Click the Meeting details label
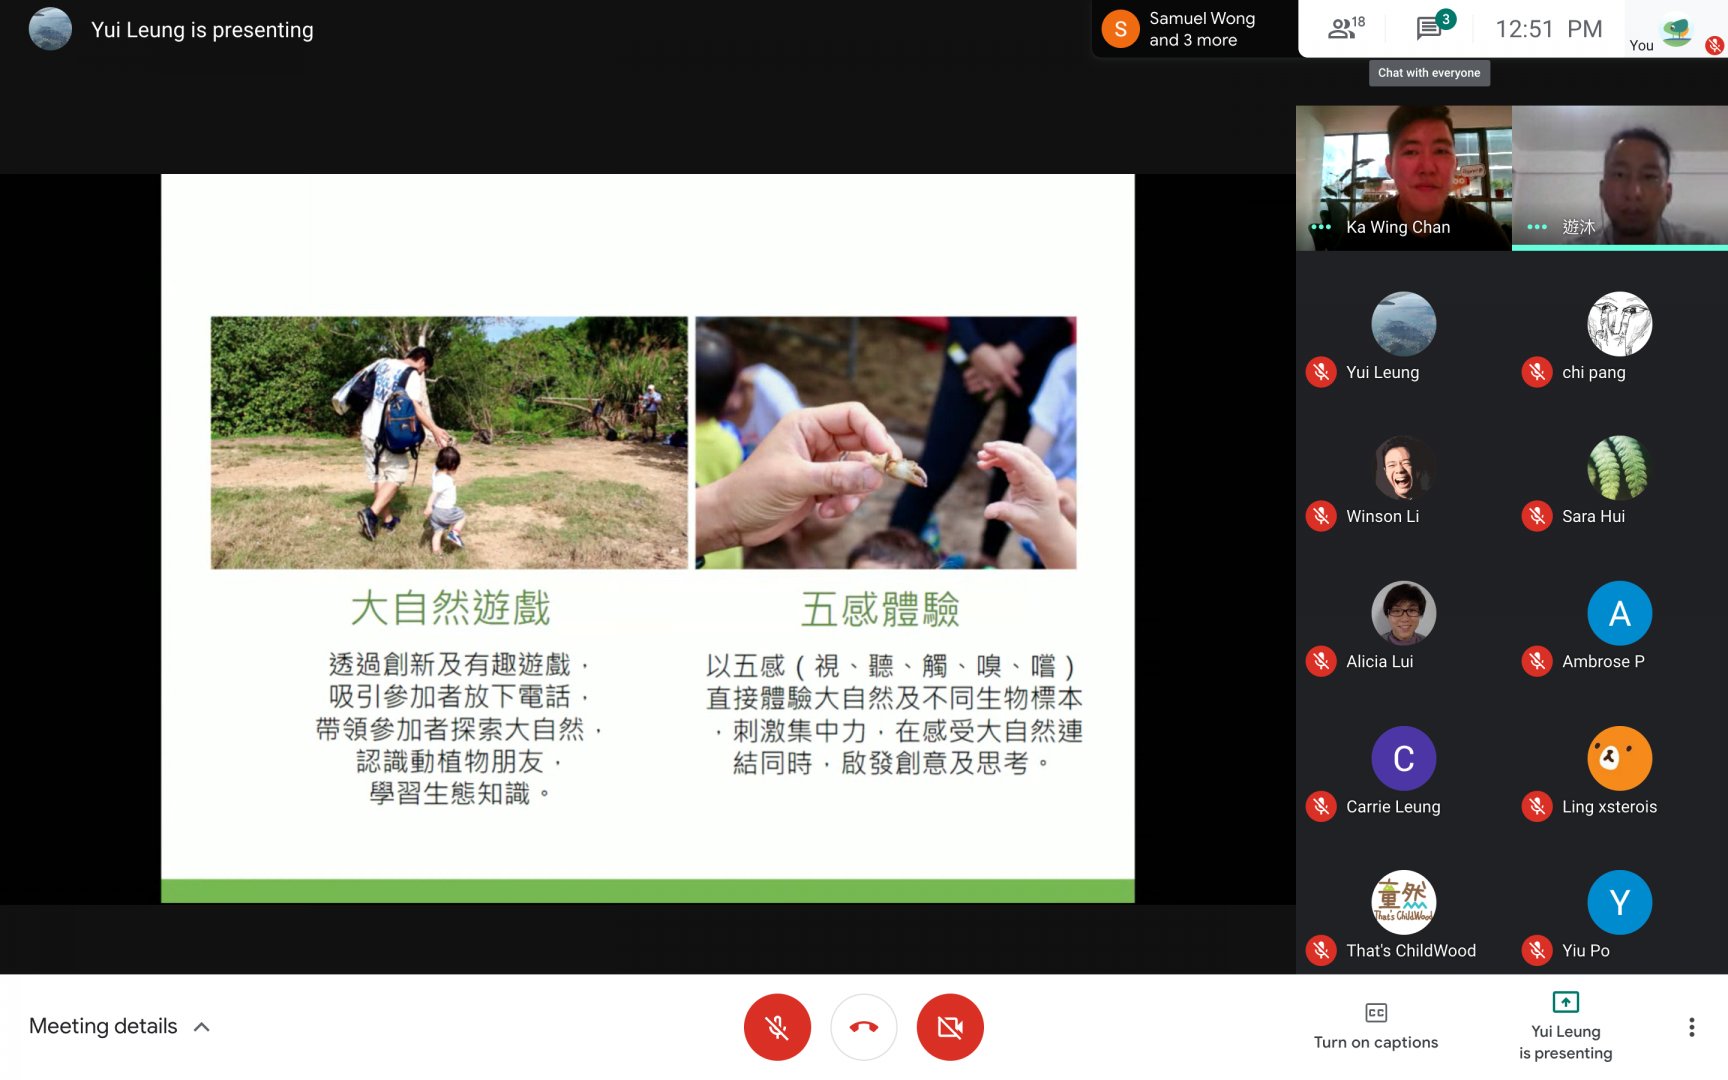The height and width of the screenshot is (1080, 1728). (103, 1026)
